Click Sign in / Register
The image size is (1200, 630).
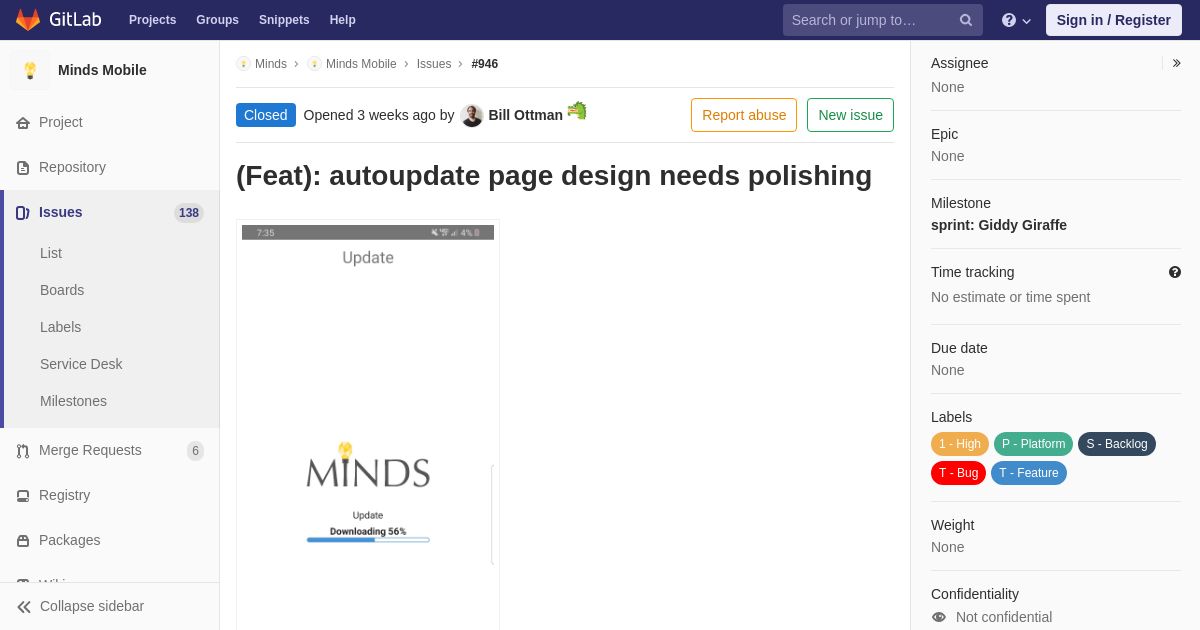tap(1113, 20)
